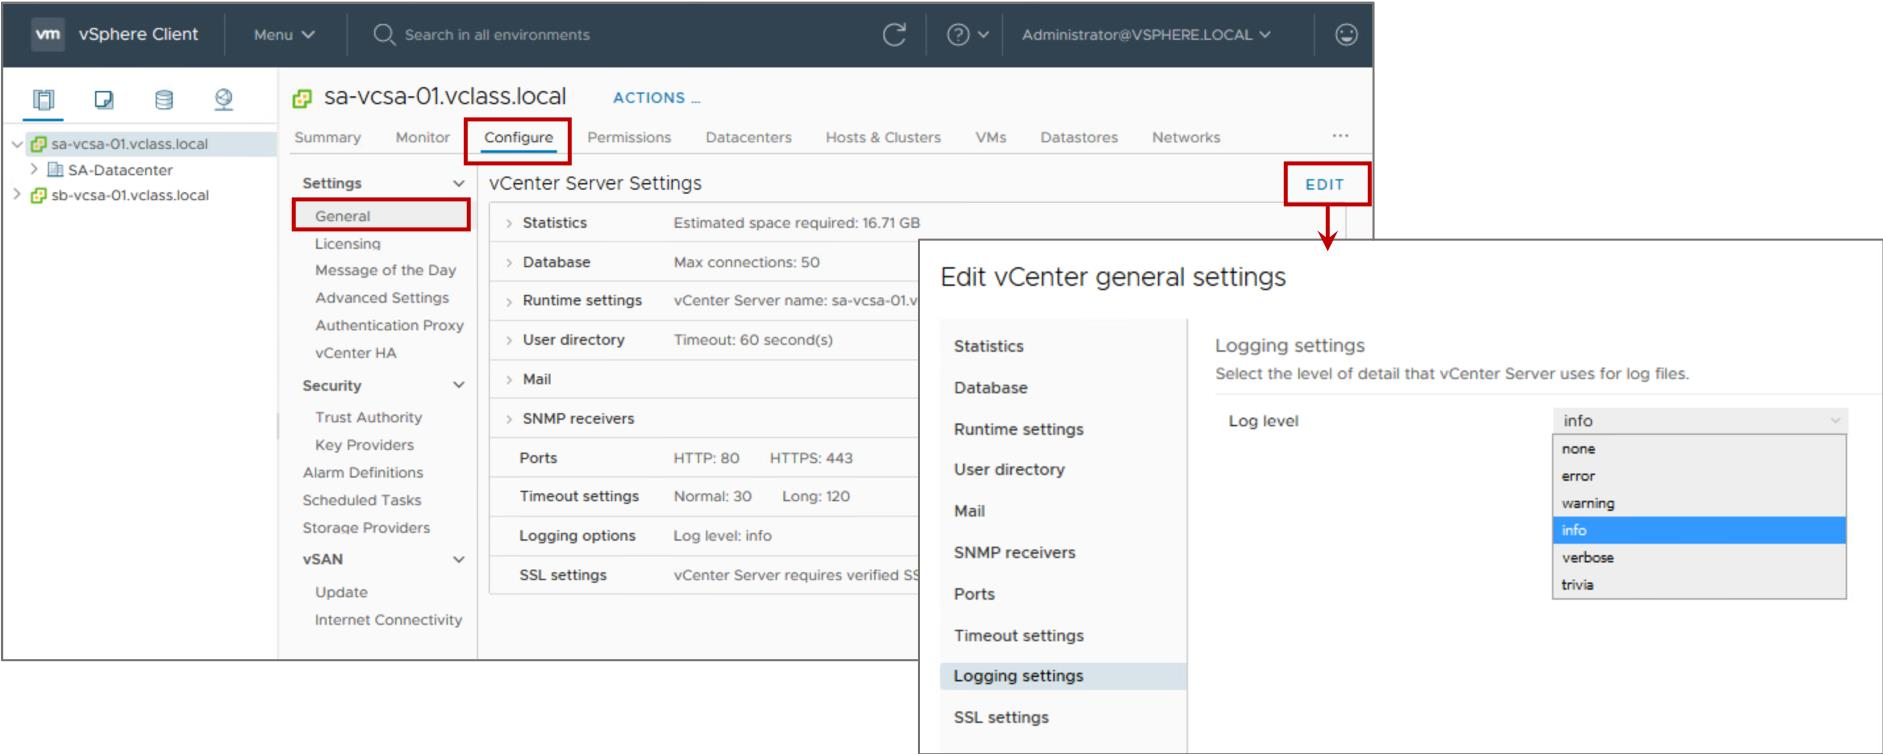Viewport: 1883px width, 754px height.
Task: Expand the User directory row
Action: coord(509,340)
